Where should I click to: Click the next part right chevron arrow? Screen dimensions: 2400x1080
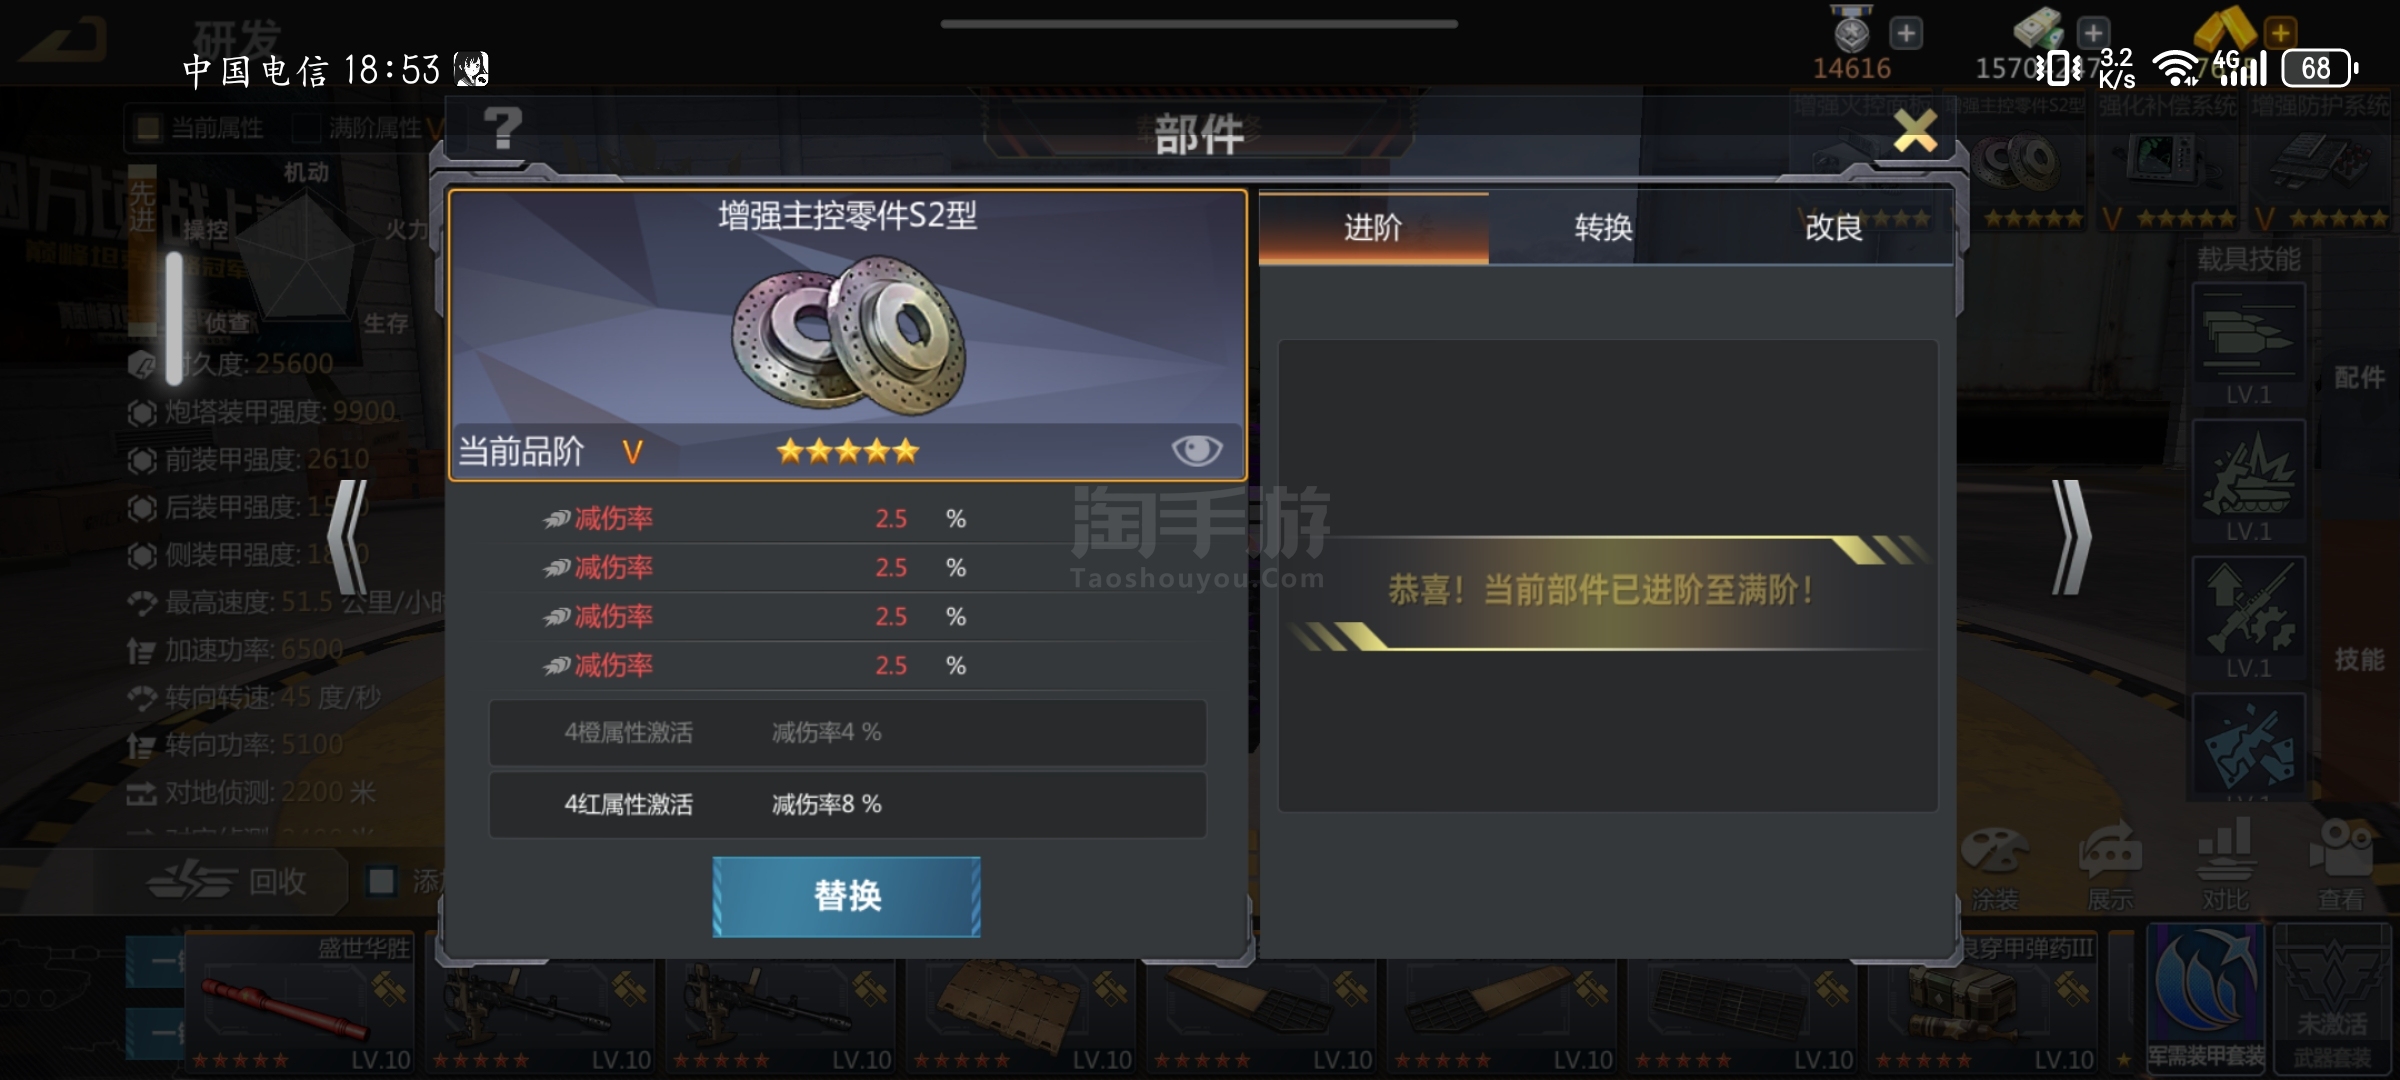pos(2071,538)
